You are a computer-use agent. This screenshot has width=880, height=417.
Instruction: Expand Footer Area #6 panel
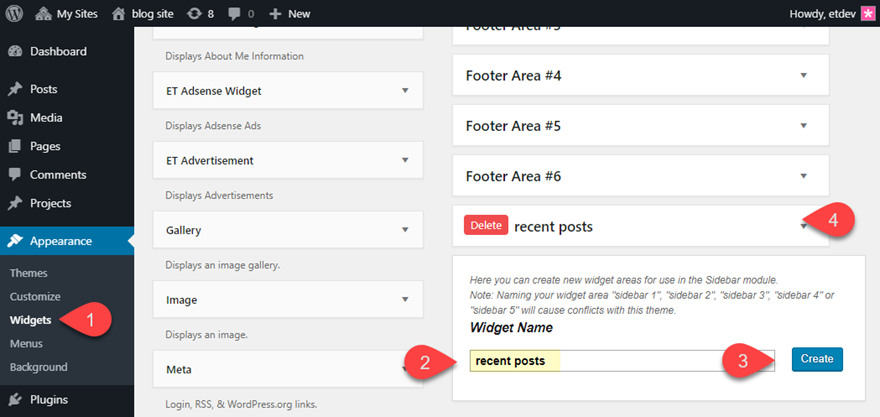(803, 176)
